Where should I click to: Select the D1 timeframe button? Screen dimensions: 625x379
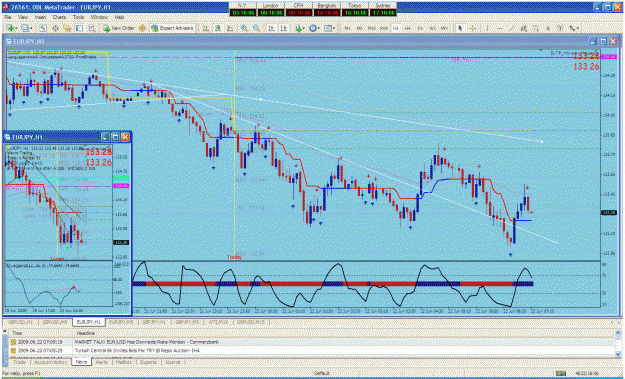click(420, 28)
